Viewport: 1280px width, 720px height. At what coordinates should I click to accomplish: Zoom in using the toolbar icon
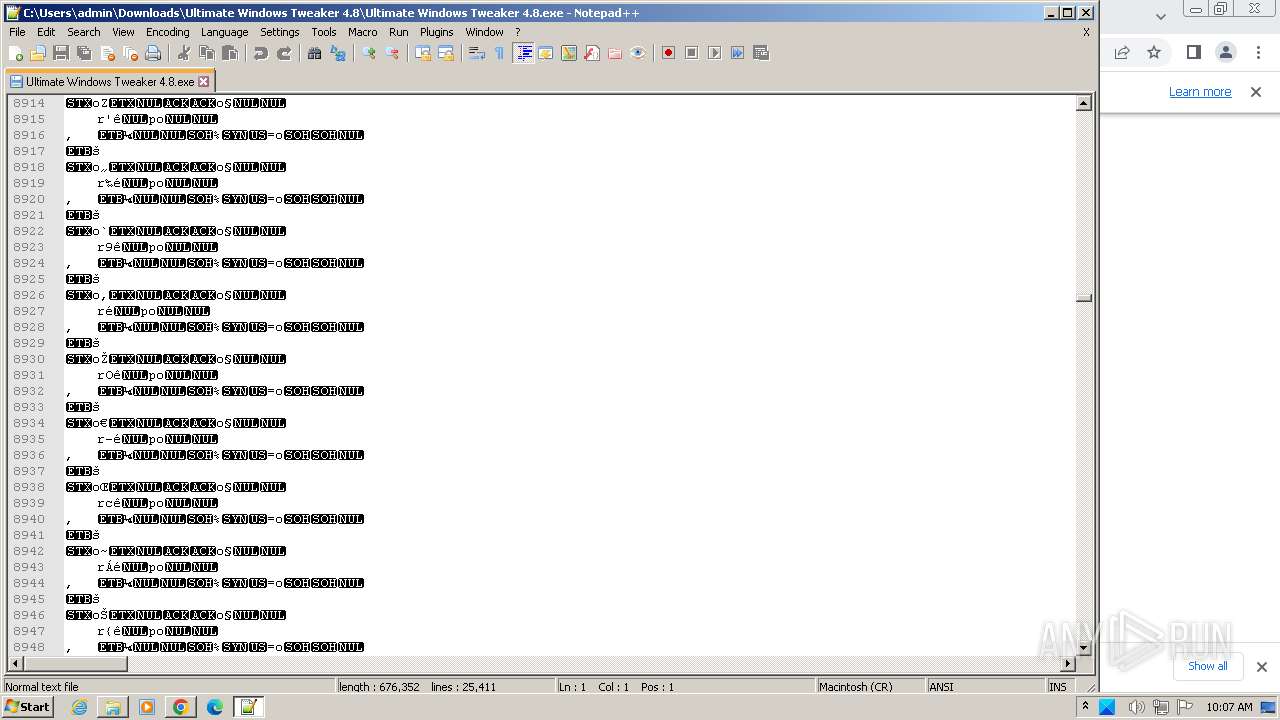[369, 53]
